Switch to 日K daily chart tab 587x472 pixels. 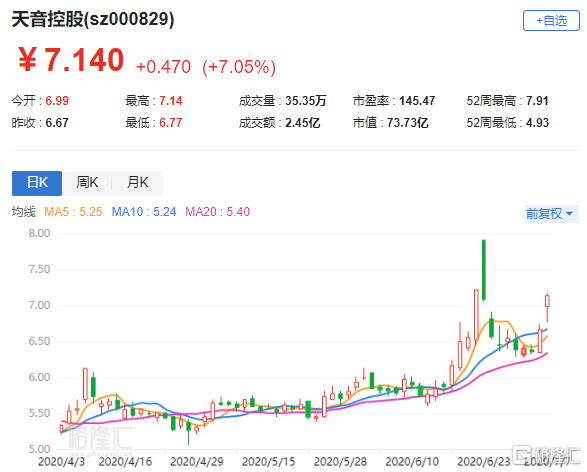(37, 183)
